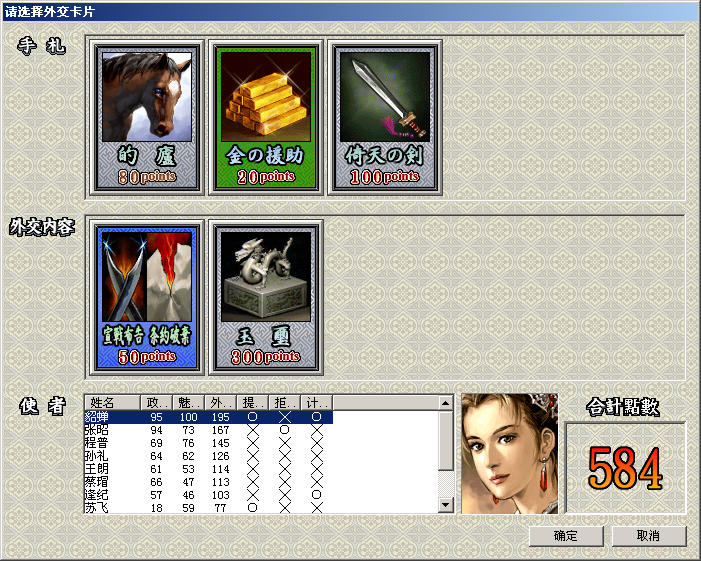The width and height of the screenshot is (701, 561).
Task: Click envoy list scroll down arrow
Action: coord(446,505)
